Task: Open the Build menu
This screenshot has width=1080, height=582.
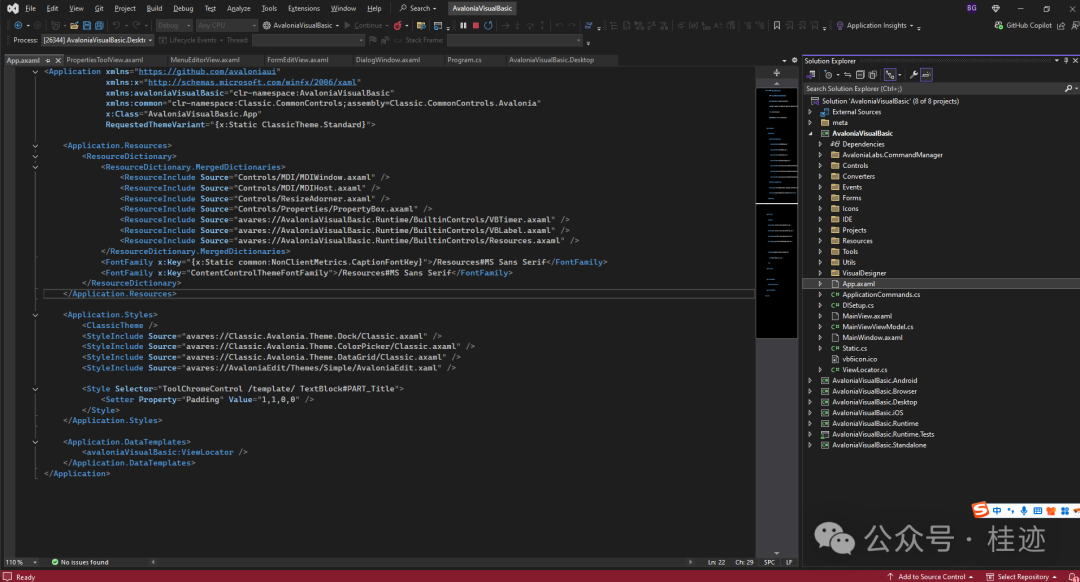Action: tap(154, 8)
